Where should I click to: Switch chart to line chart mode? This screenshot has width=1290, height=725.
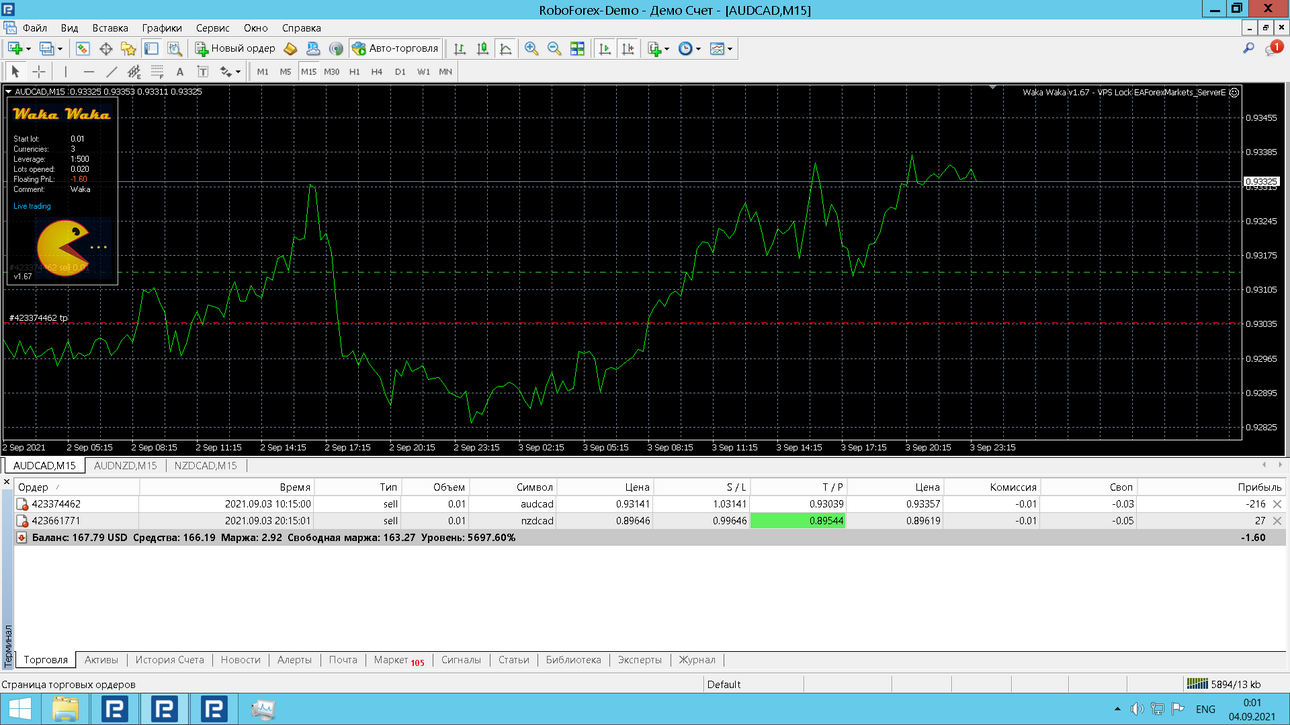pyautogui.click(x=506, y=48)
